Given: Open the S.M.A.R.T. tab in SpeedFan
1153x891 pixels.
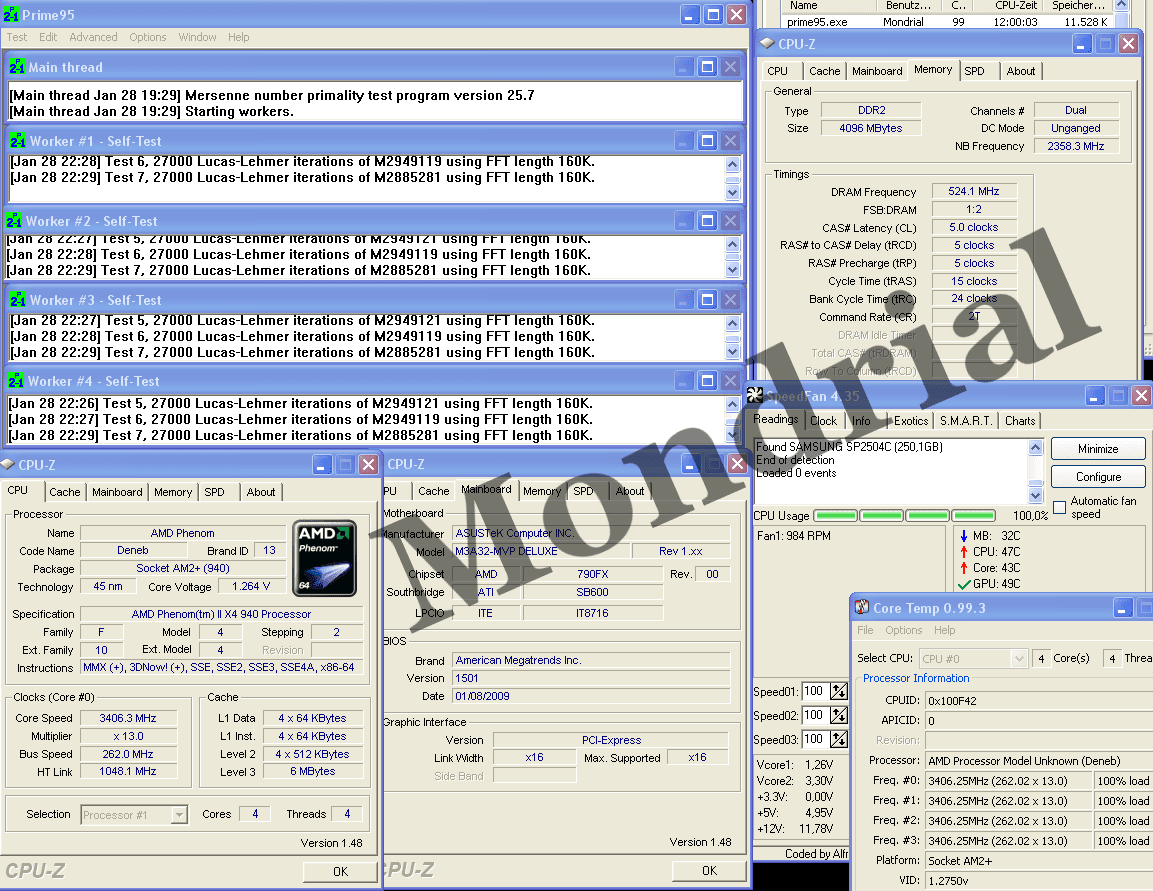Looking at the screenshot, I should pyautogui.click(x=966, y=421).
